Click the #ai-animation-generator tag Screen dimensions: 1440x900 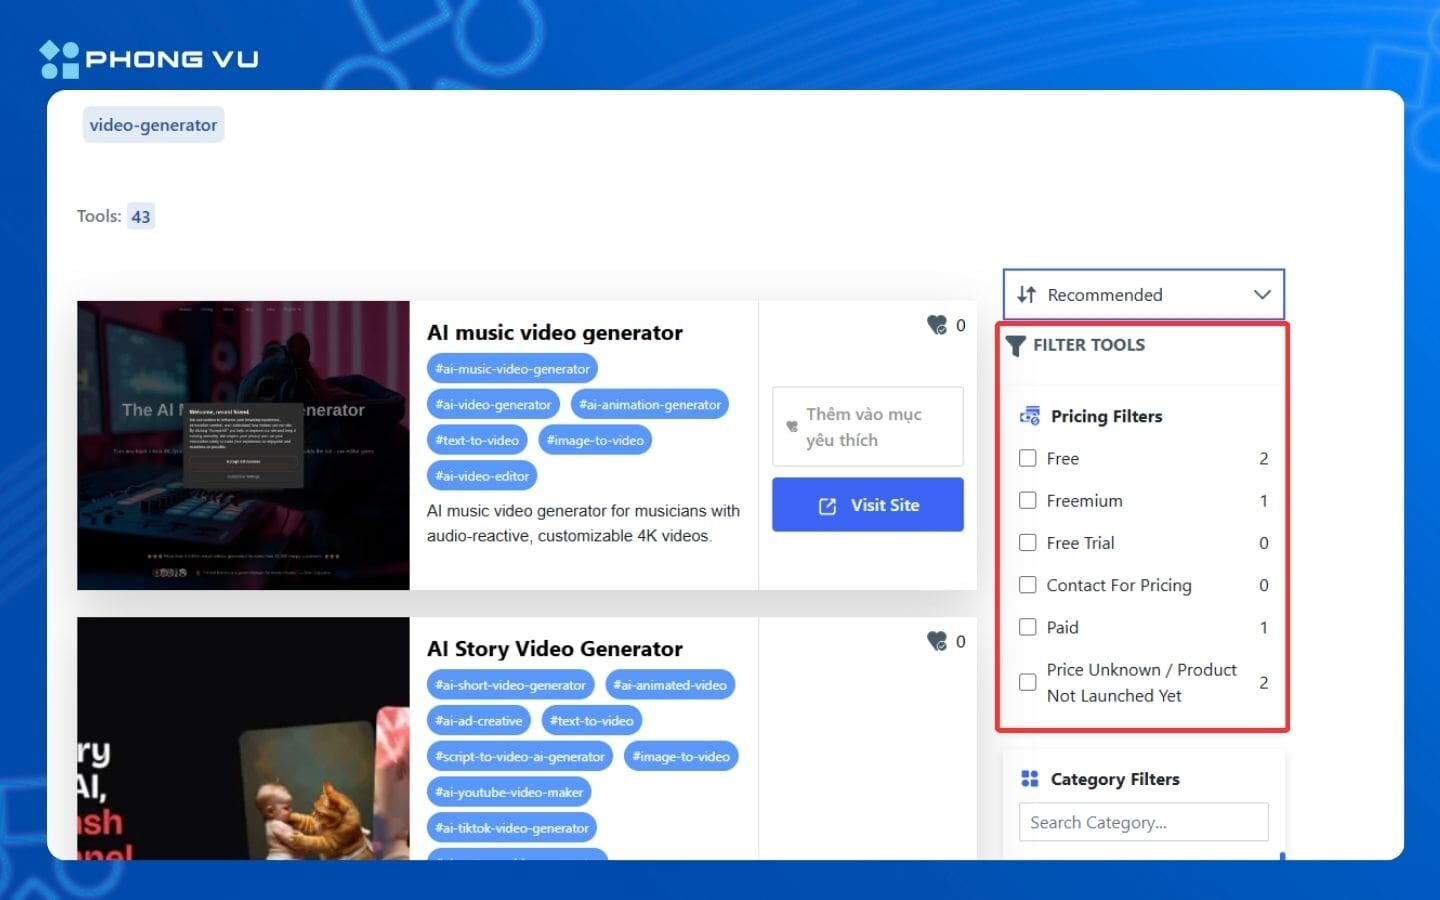pos(650,405)
